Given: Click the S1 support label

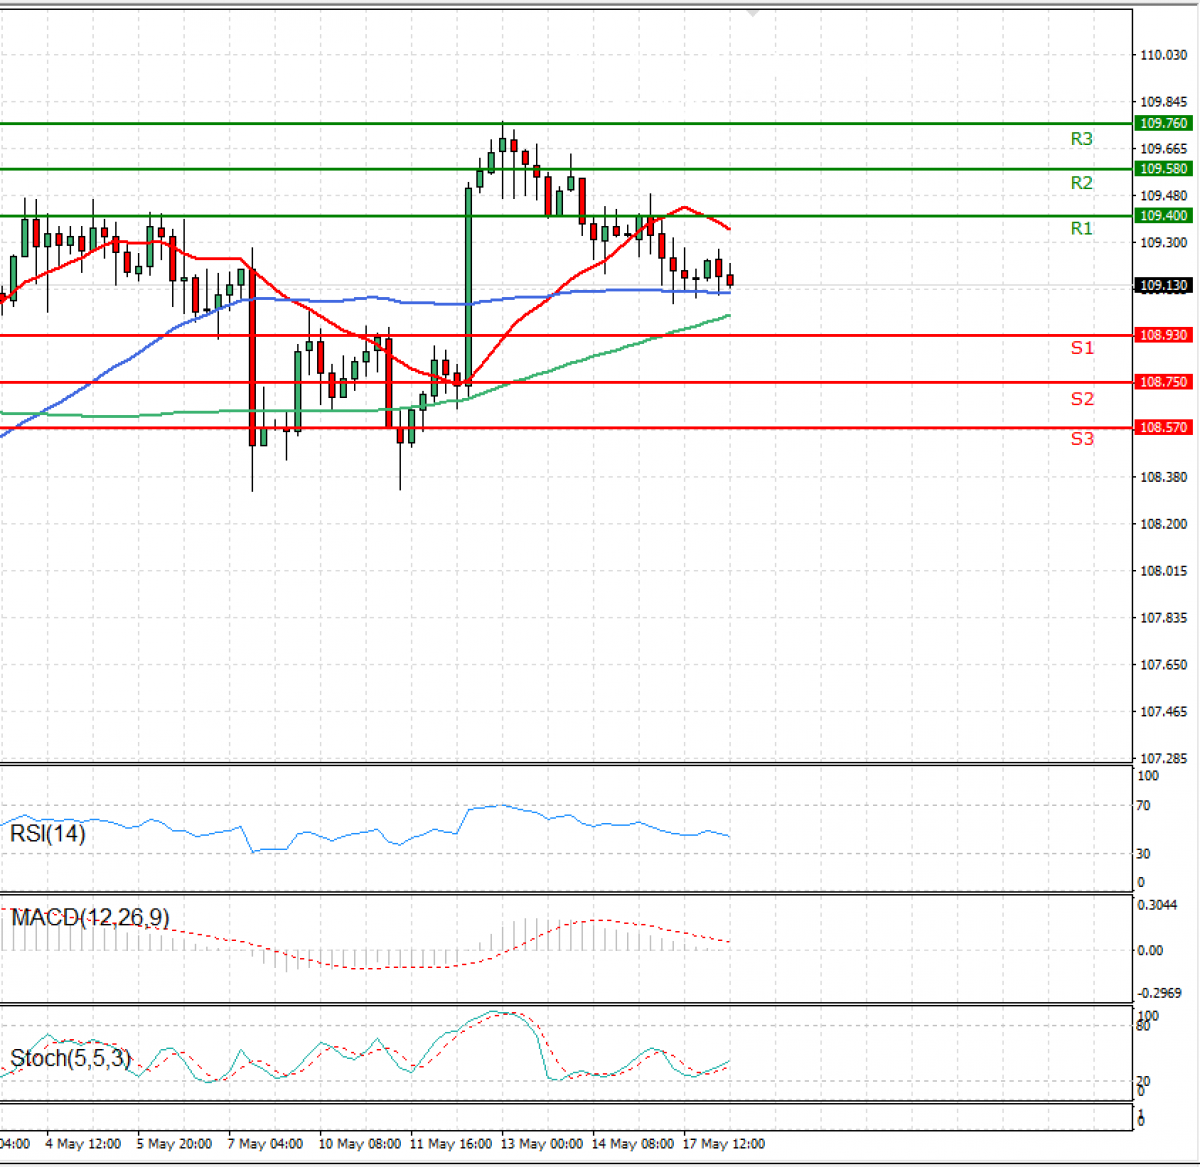Looking at the screenshot, I should click(x=1082, y=348).
